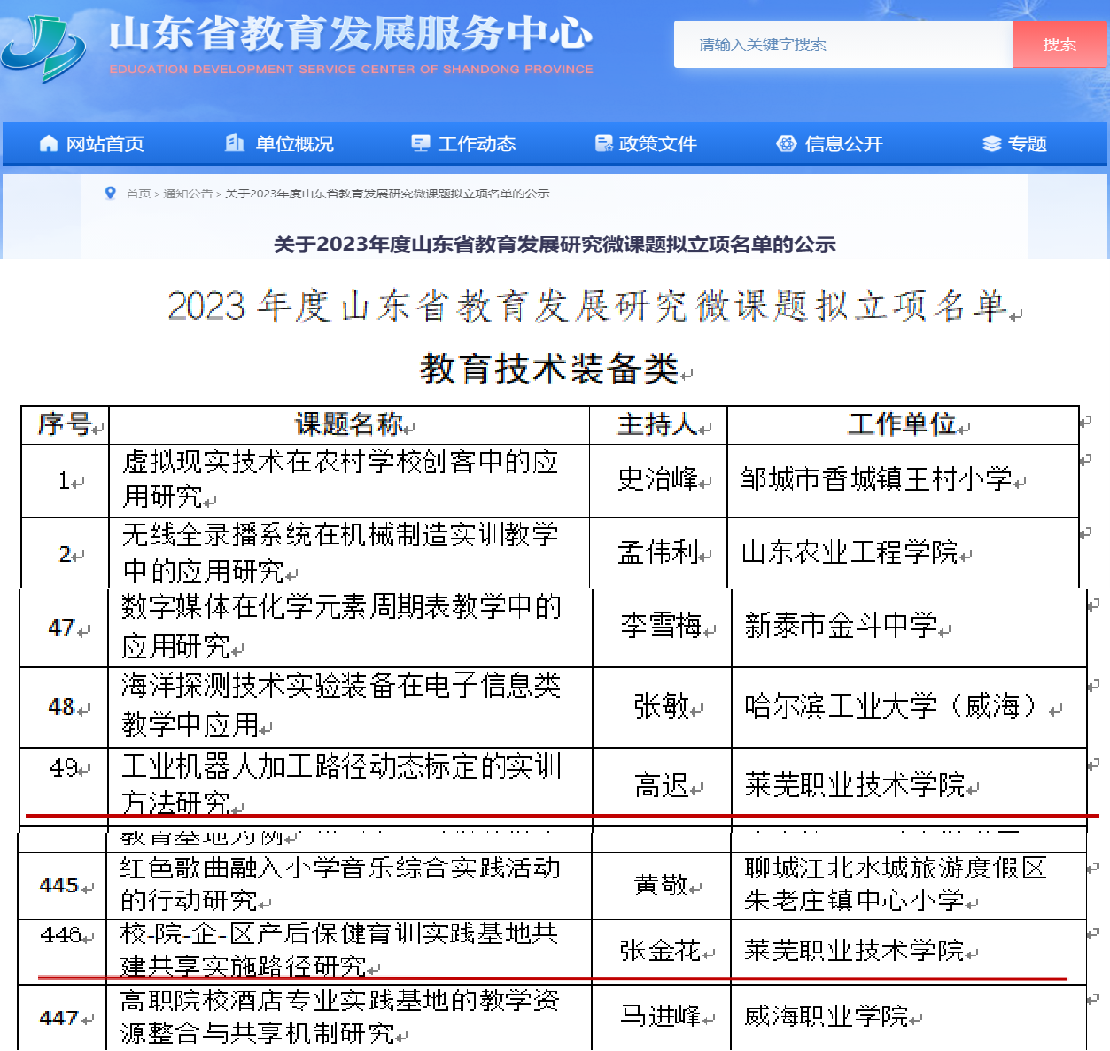Click the home icon beside 网站首页
This screenshot has height=1051, width=1110.
coord(49,144)
